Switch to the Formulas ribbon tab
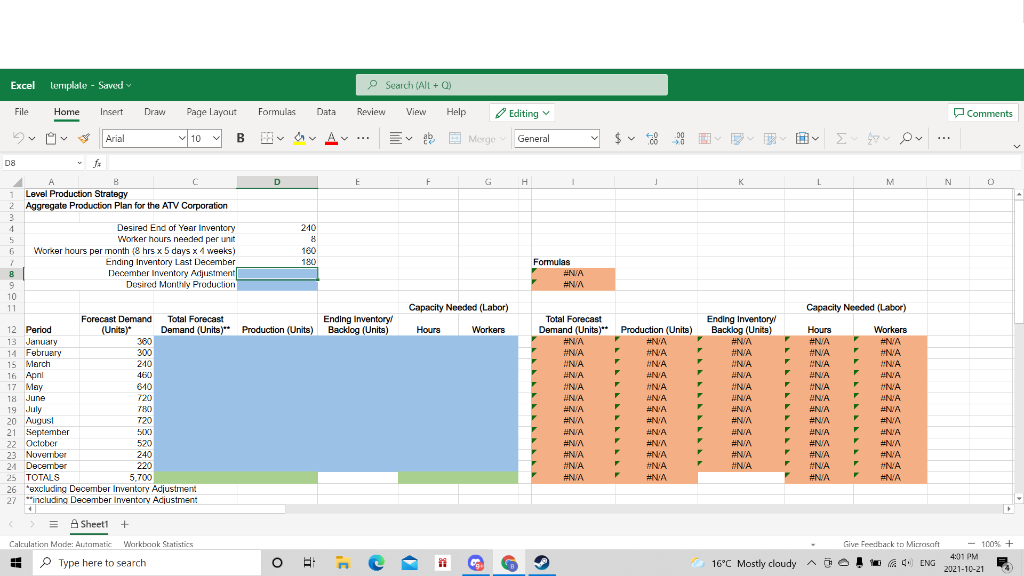 [277, 112]
